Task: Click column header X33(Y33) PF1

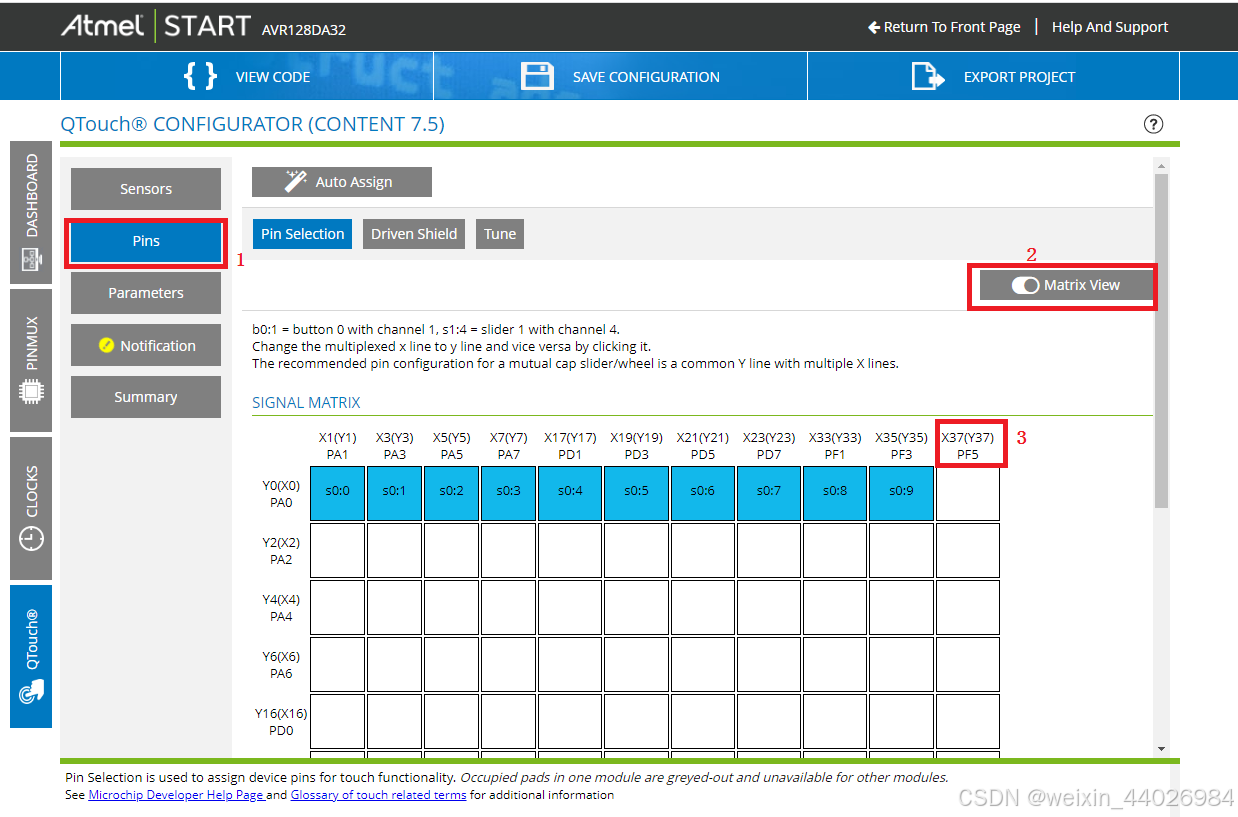Action: pos(835,446)
